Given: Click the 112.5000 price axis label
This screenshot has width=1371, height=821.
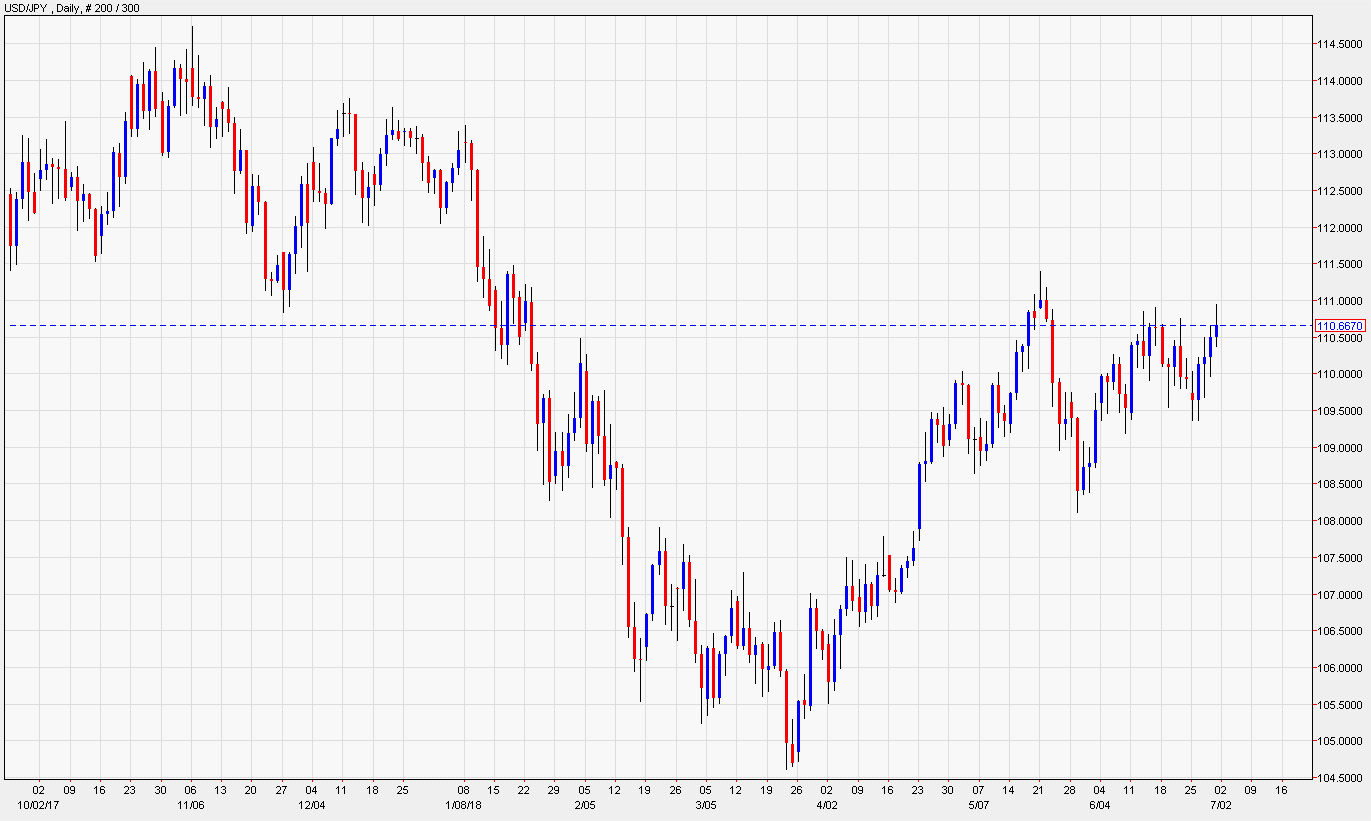Looking at the screenshot, I should tap(1340, 191).
